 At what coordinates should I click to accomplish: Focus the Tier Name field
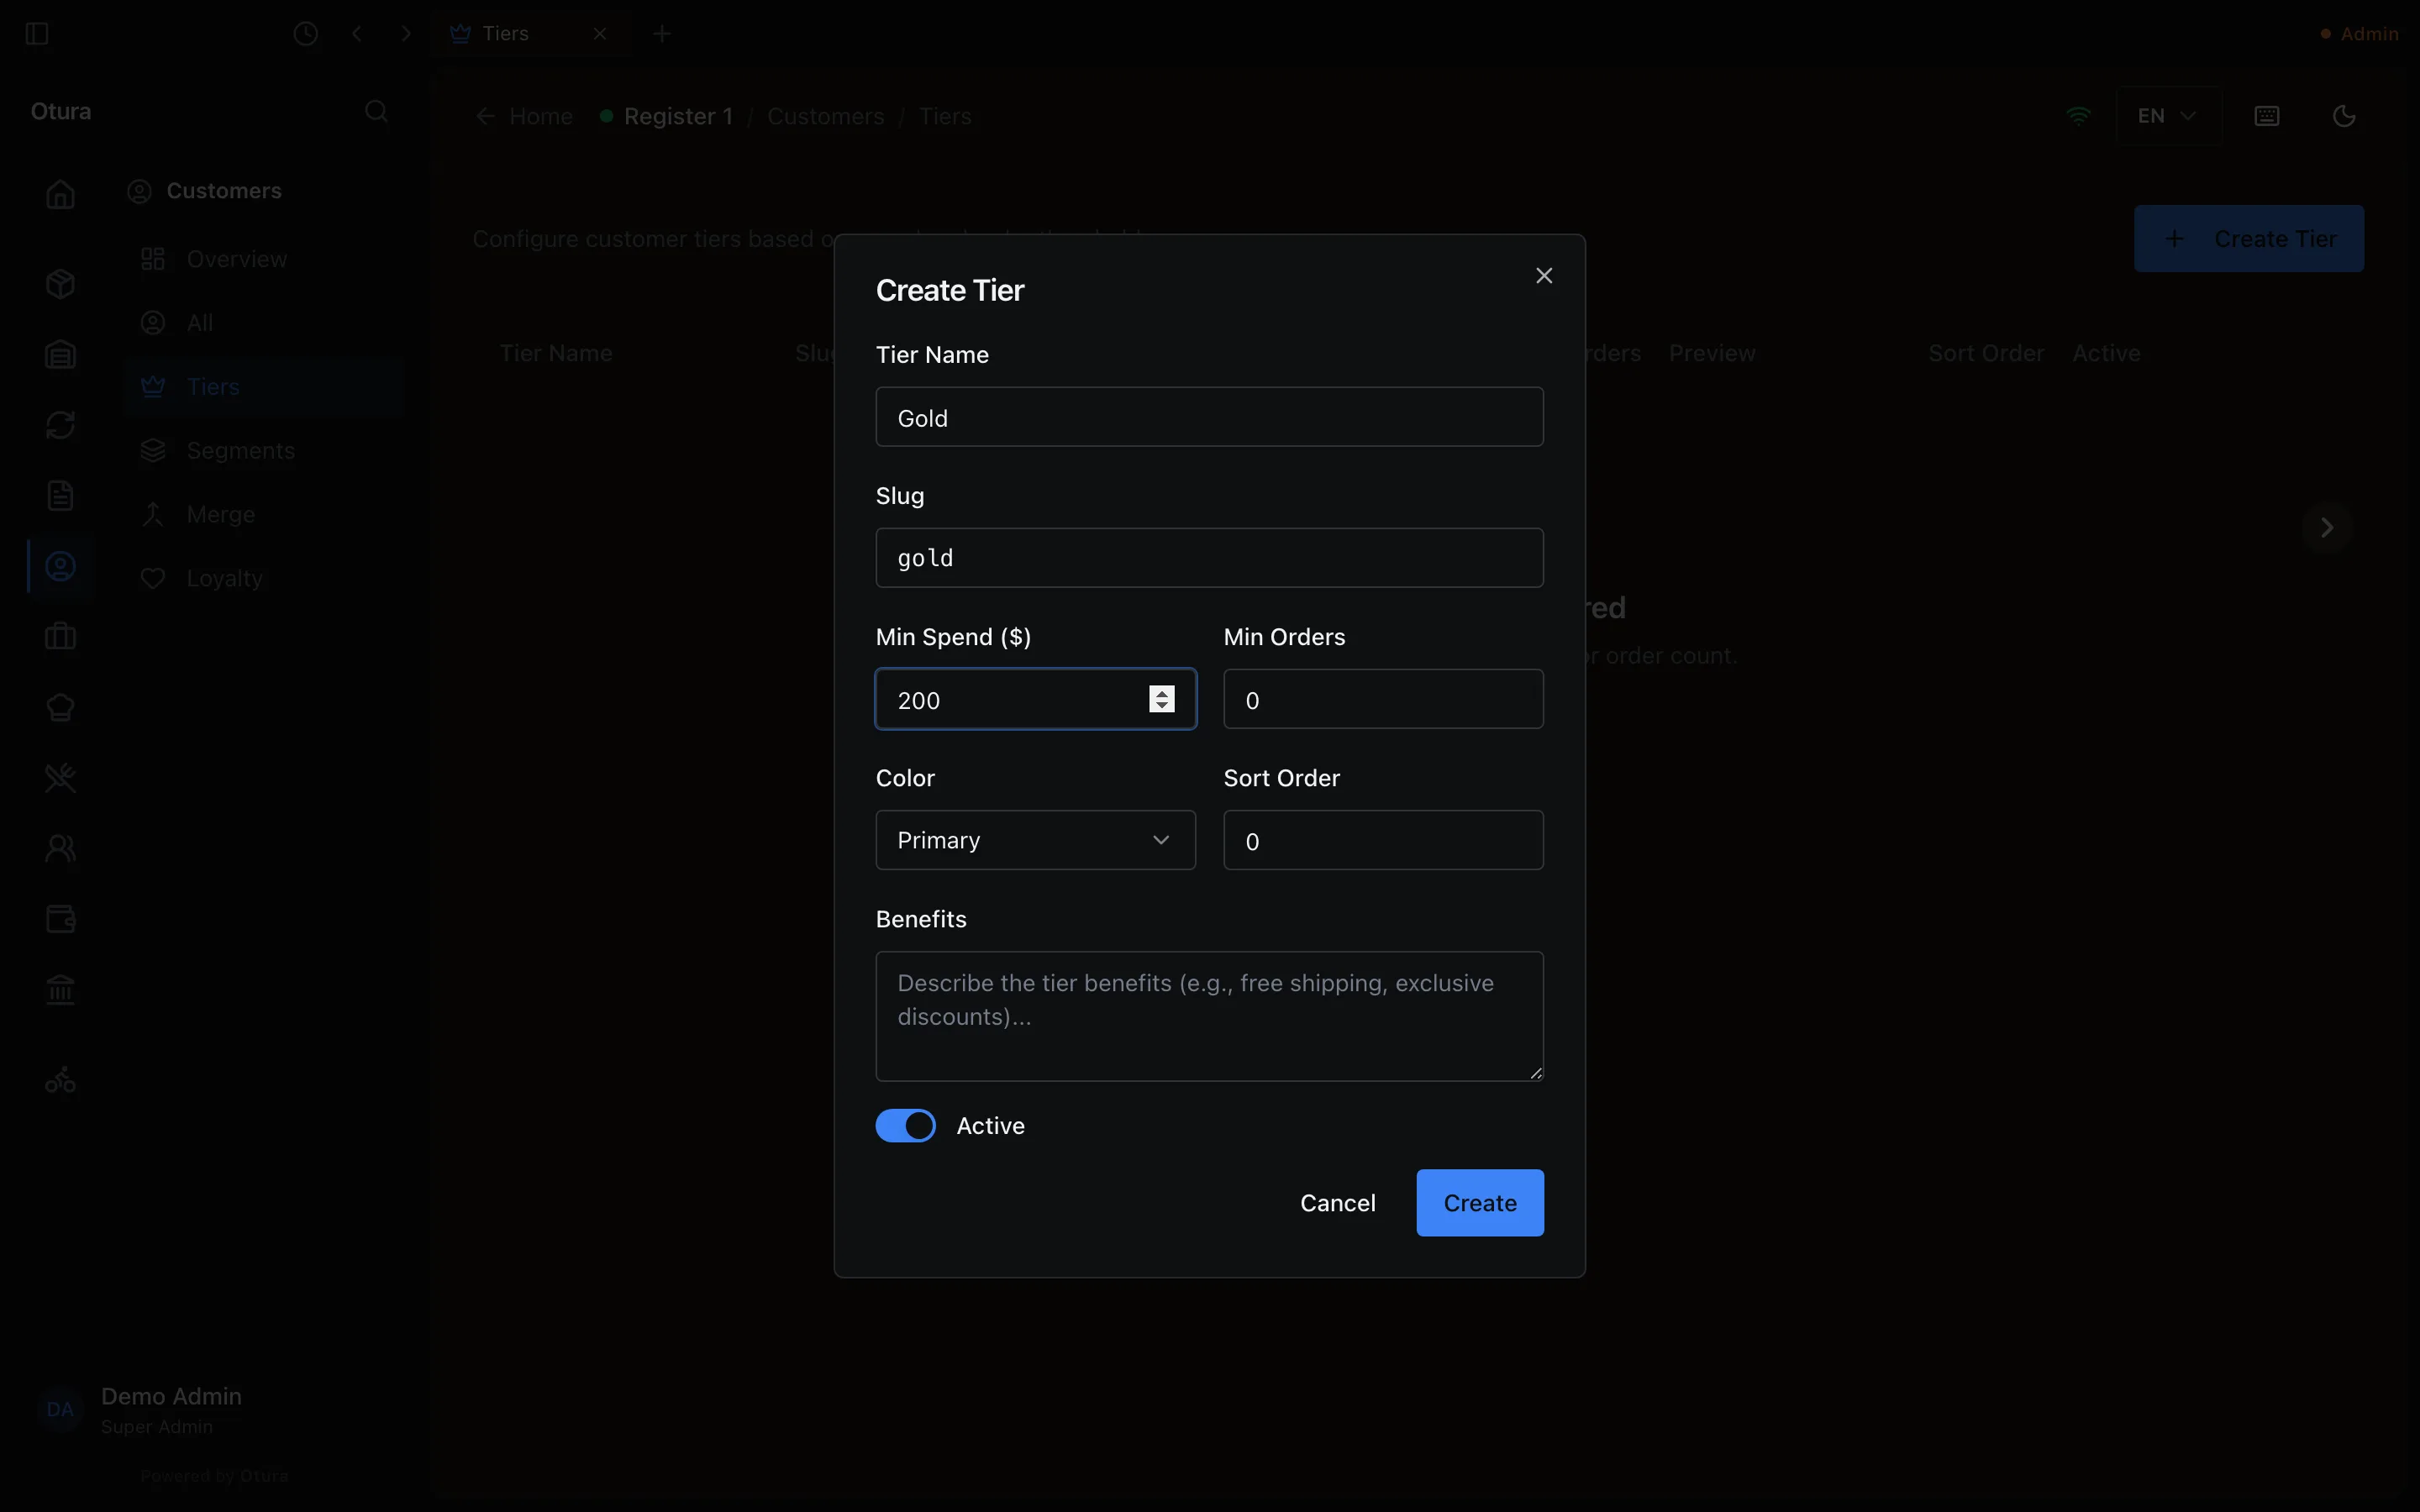[x=1210, y=417]
